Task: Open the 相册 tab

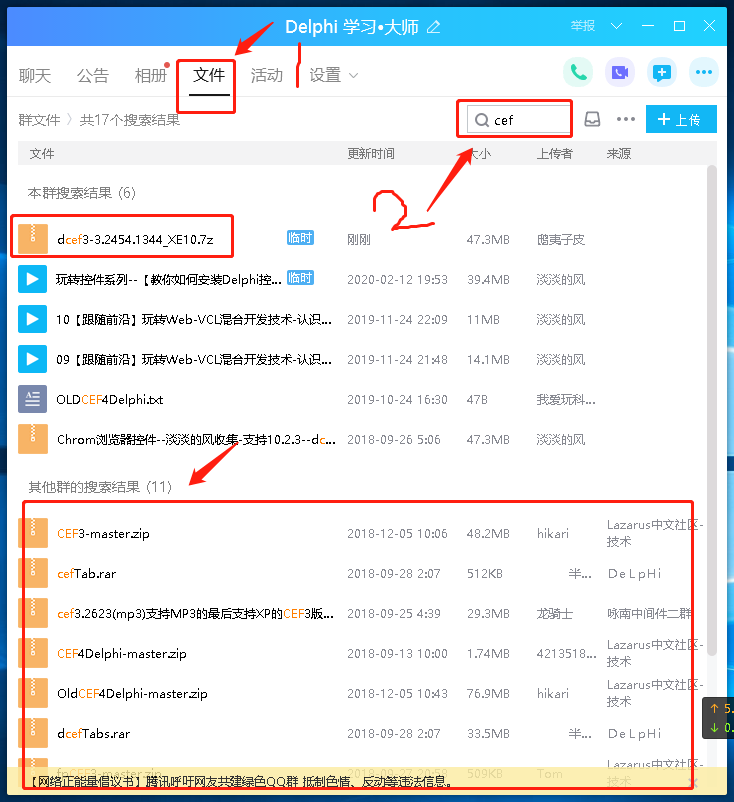Action: coord(151,75)
